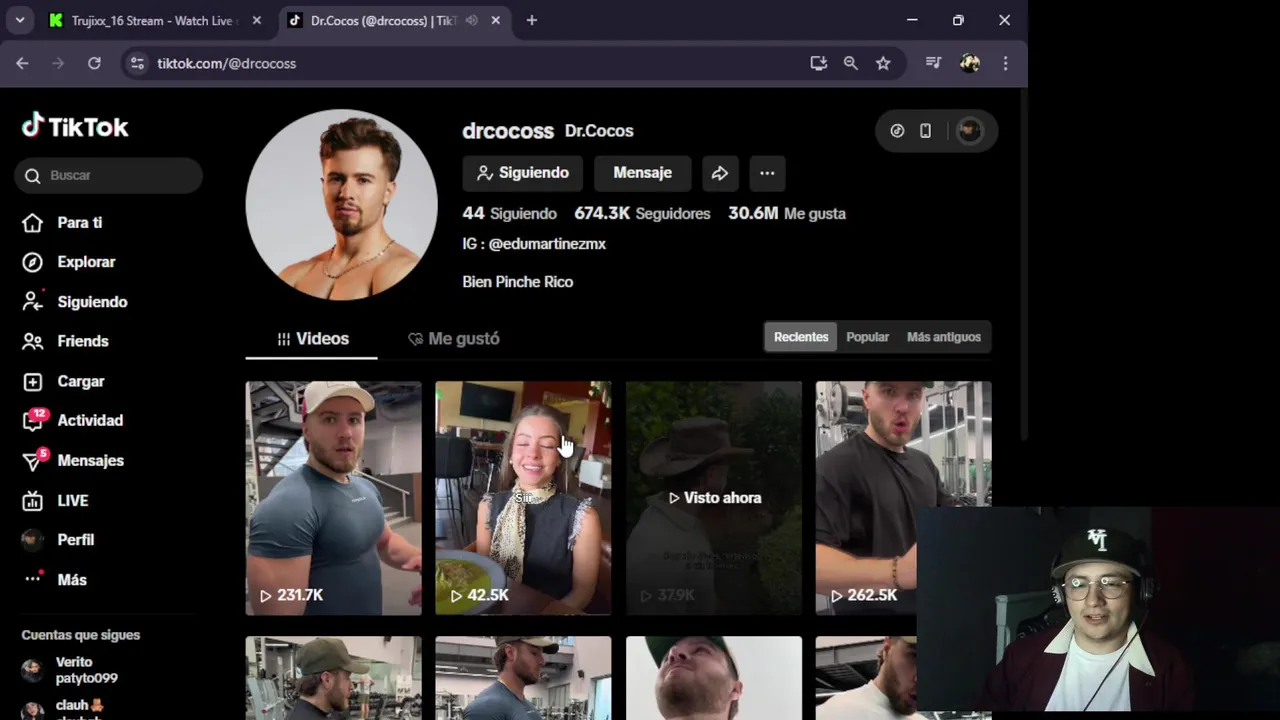Click the Siguiendo follow button on profile

(522, 173)
